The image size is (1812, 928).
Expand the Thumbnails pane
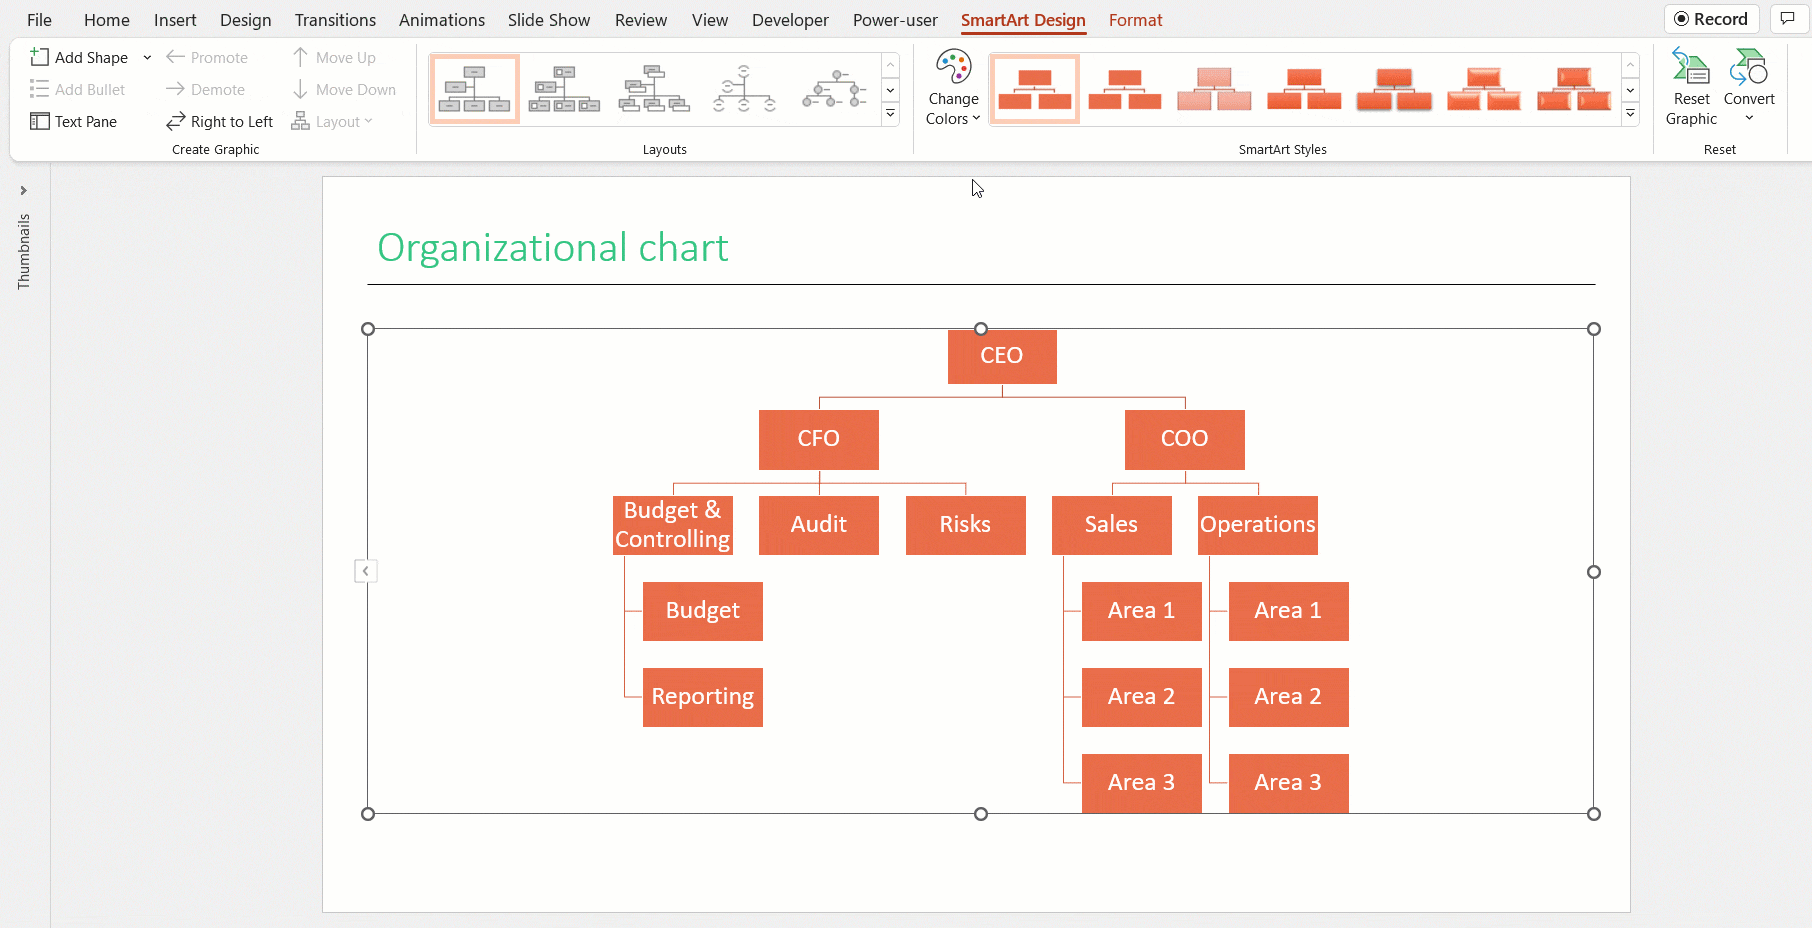point(23,190)
